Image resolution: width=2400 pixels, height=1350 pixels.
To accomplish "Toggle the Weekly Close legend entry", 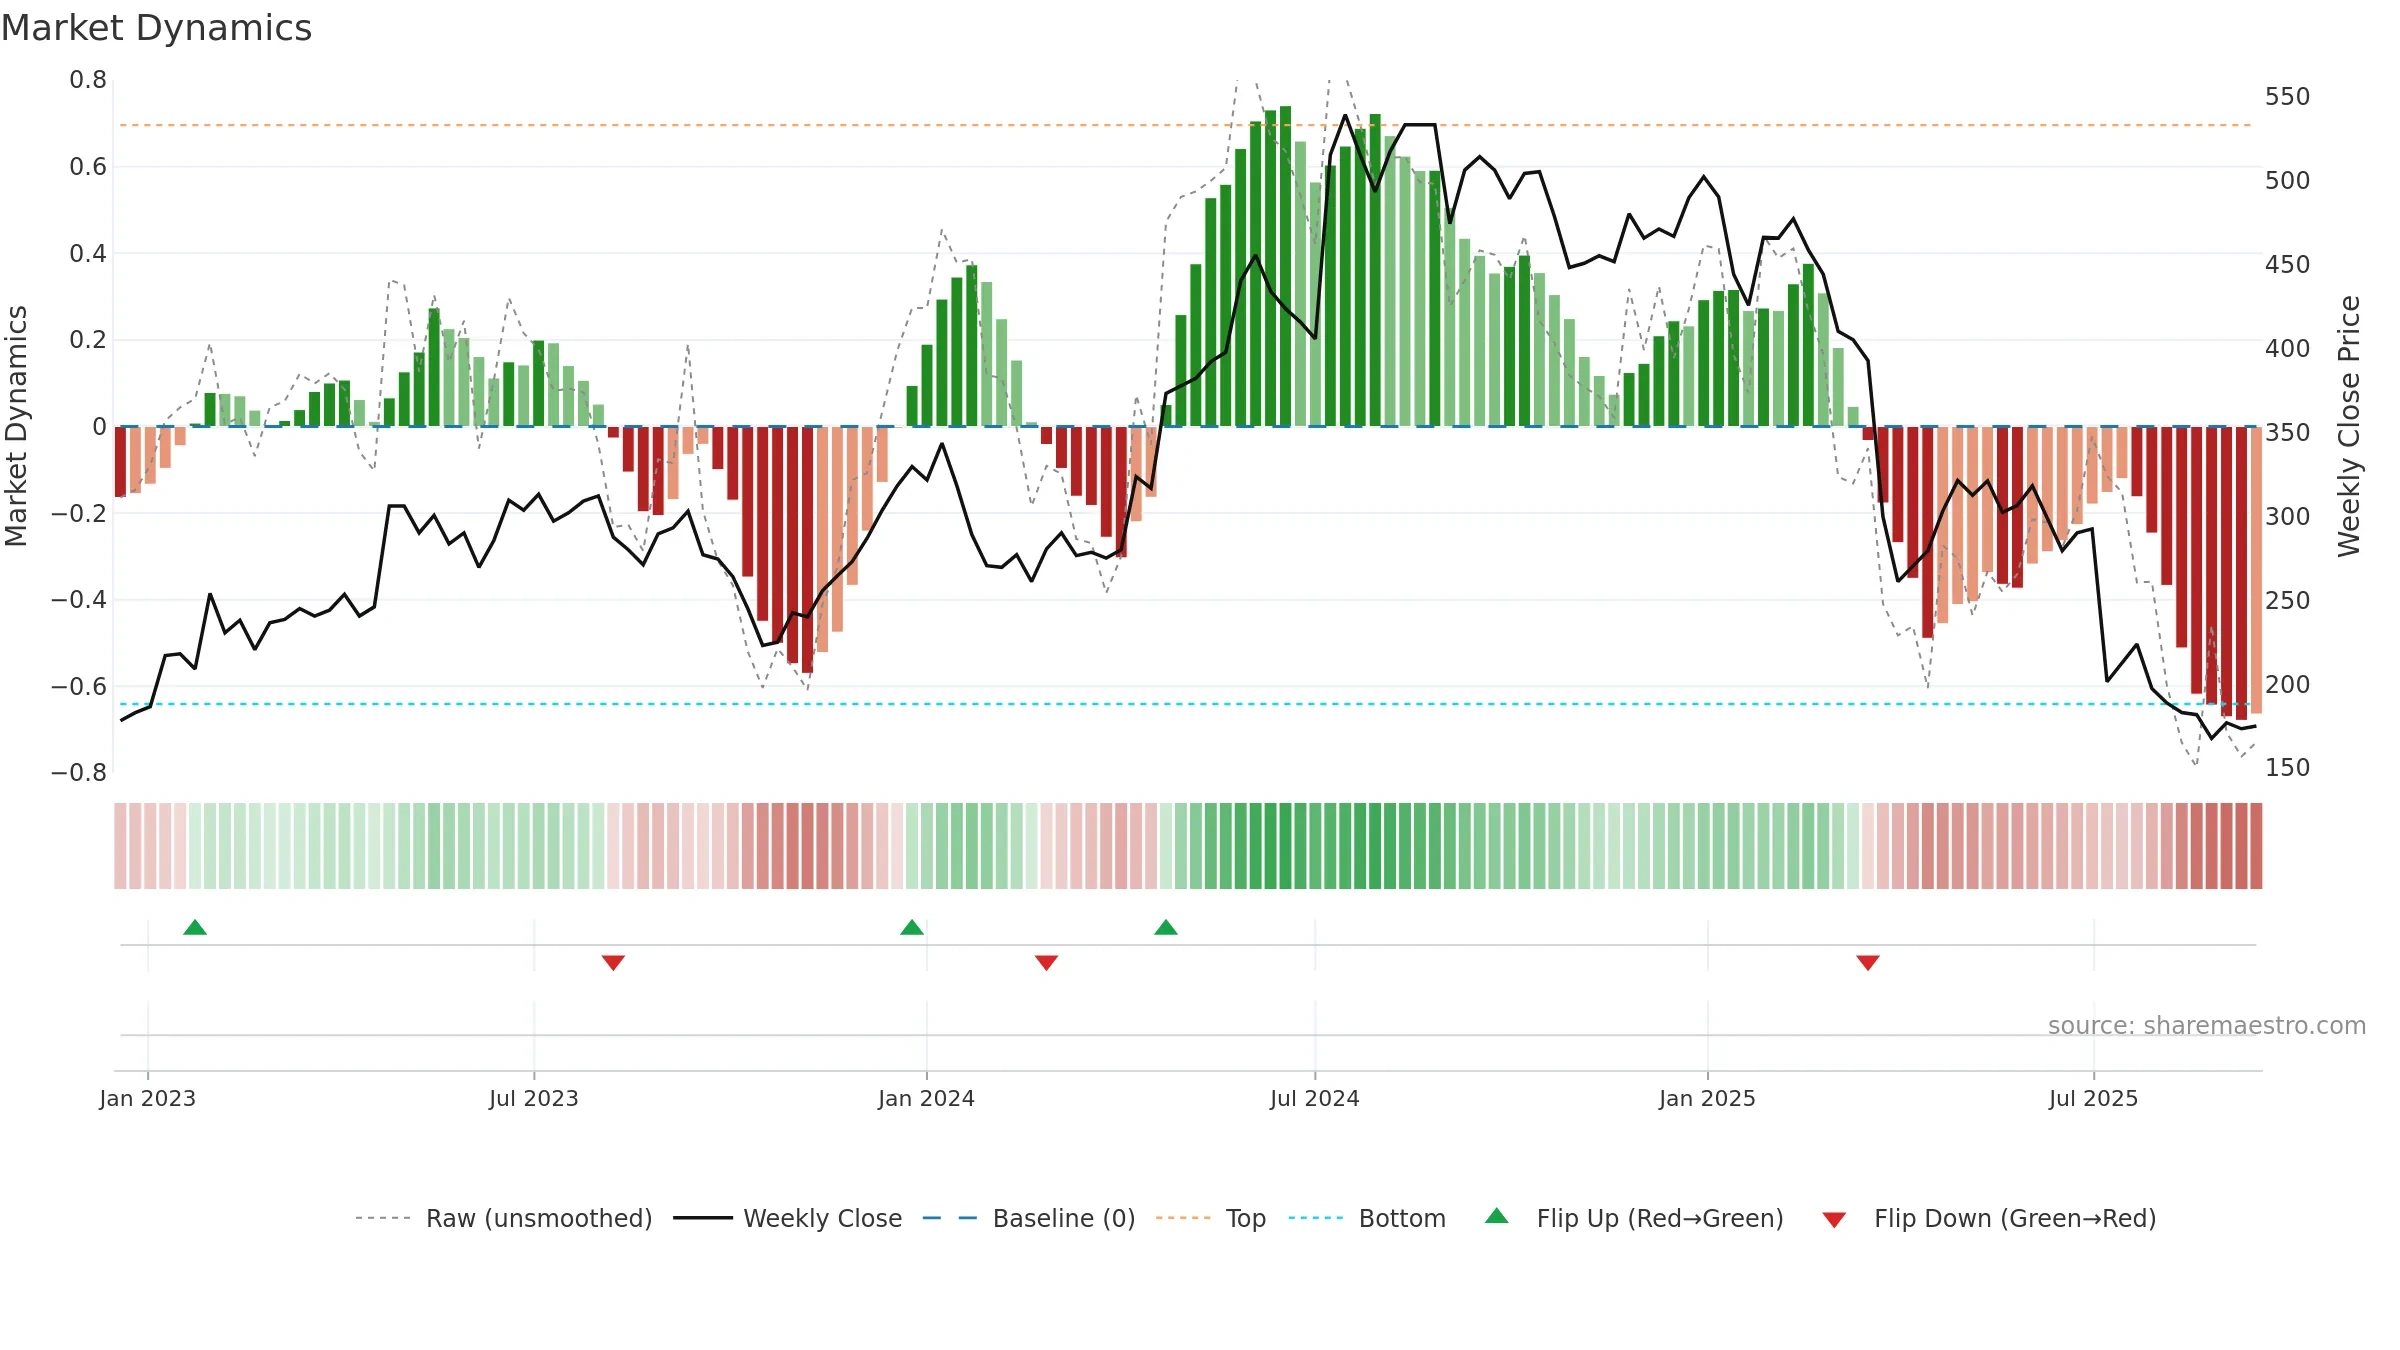I will coord(788,1218).
